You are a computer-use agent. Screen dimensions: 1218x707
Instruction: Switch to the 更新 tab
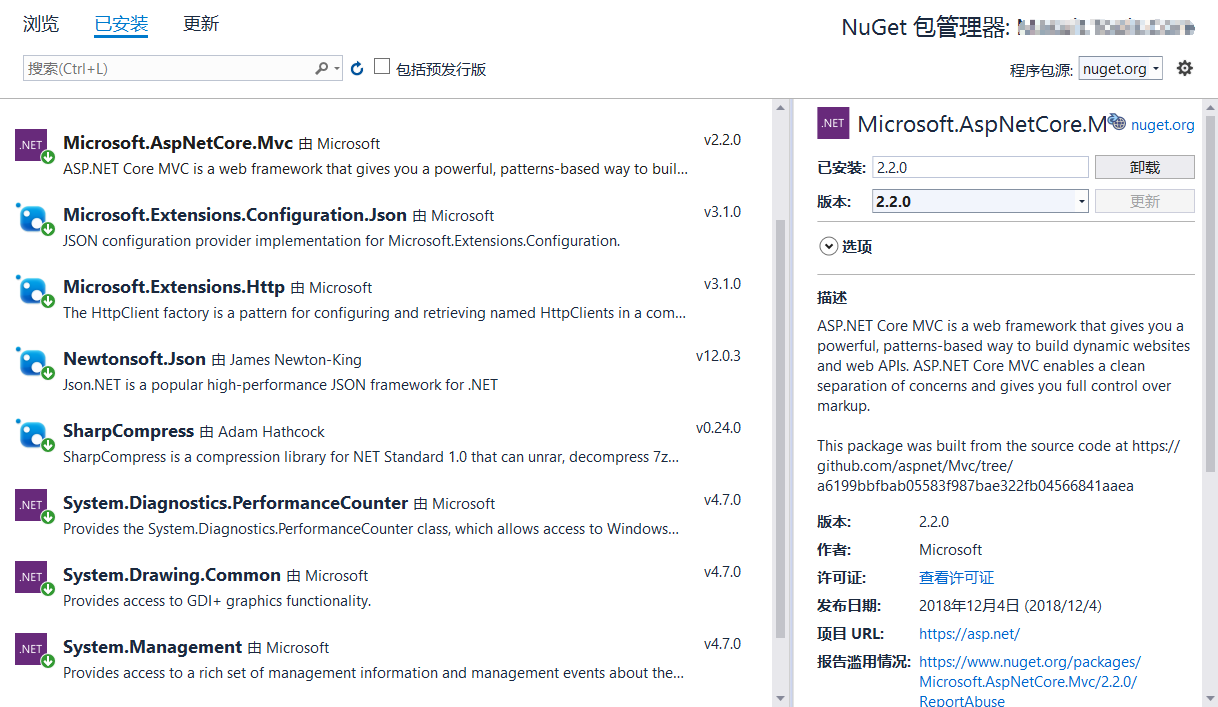(199, 24)
